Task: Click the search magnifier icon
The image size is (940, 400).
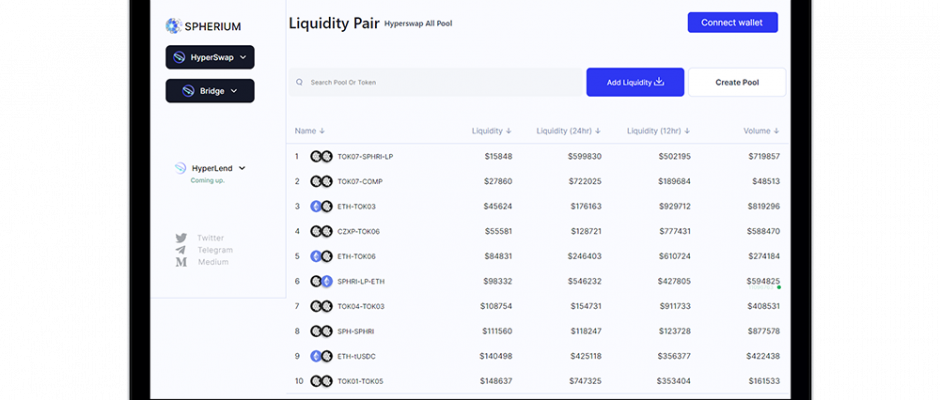Action: (x=299, y=82)
